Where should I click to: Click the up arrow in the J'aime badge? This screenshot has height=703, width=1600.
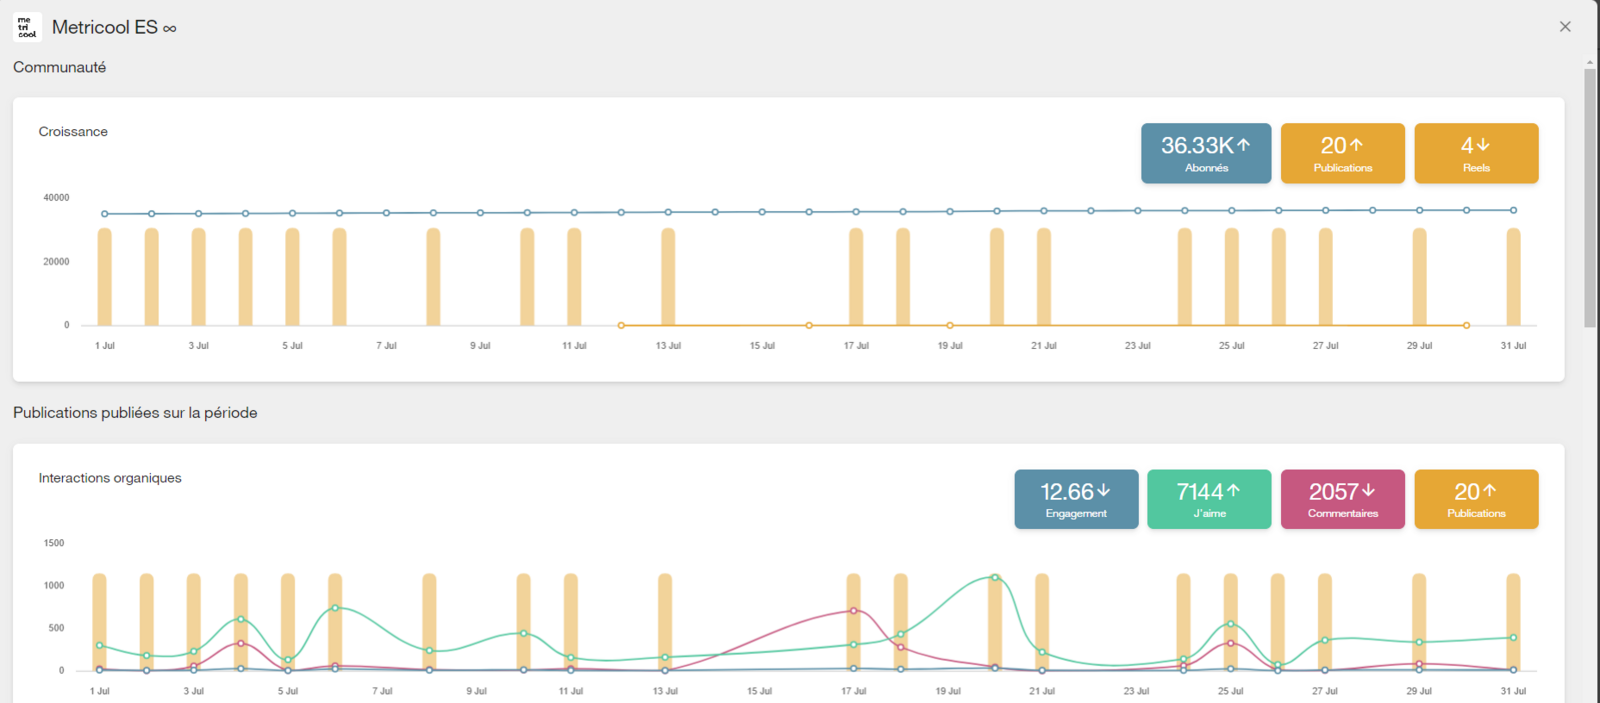point(1233,491)
